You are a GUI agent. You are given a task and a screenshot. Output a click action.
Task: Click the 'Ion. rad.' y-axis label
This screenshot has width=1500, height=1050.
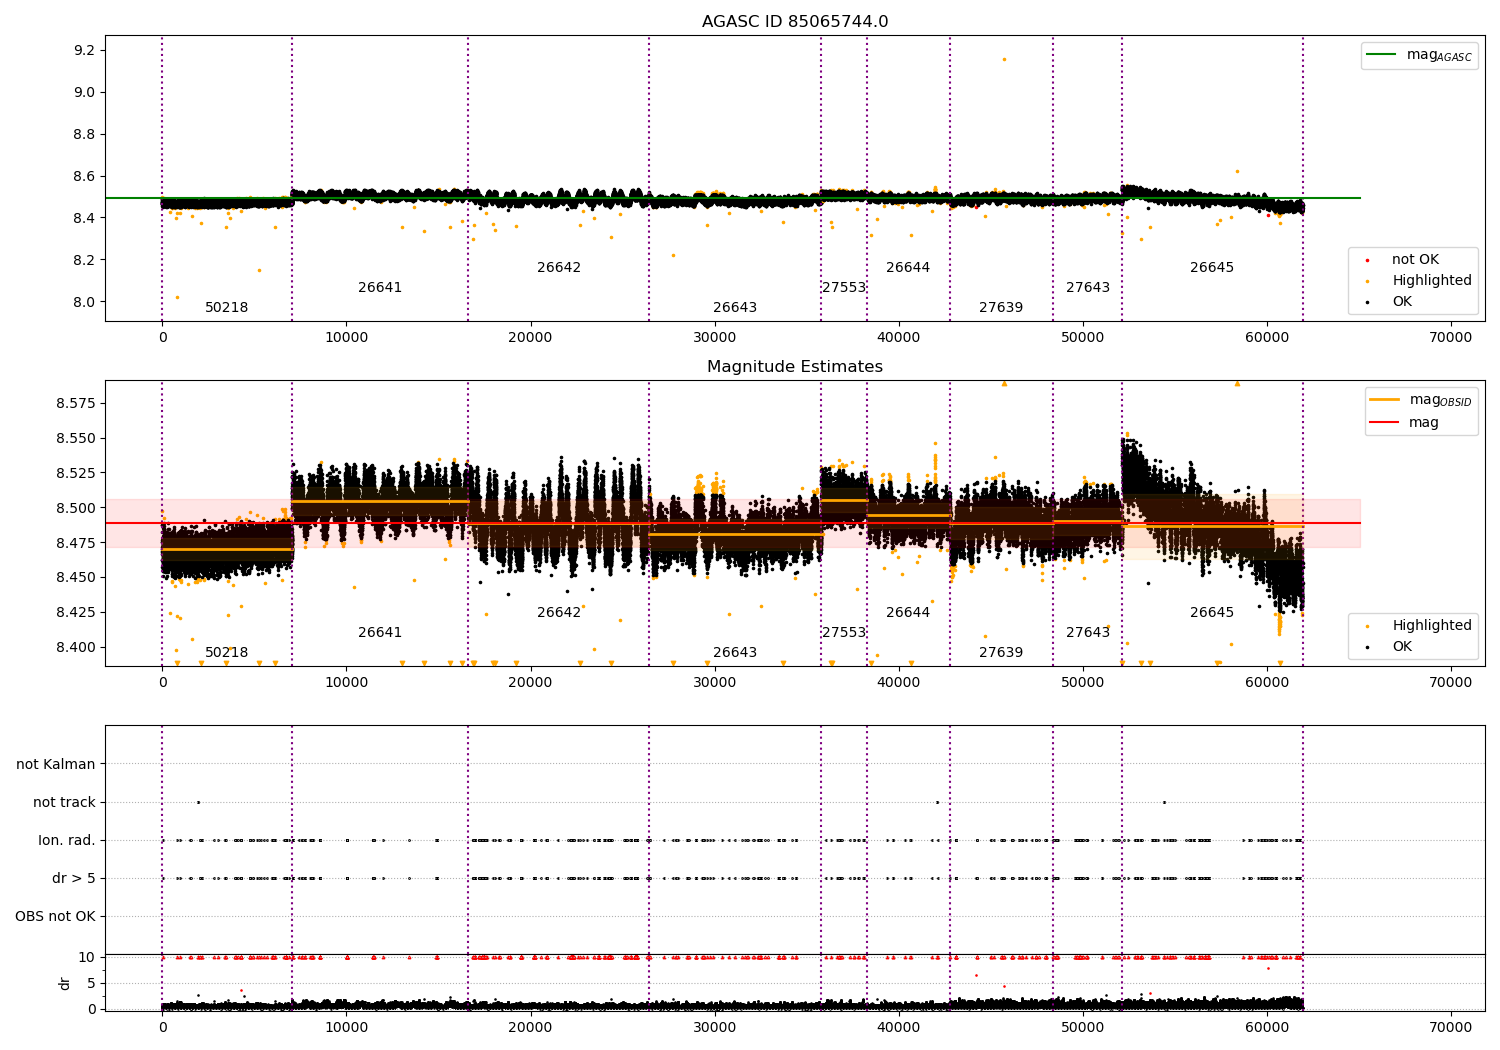tap(67, 840)
